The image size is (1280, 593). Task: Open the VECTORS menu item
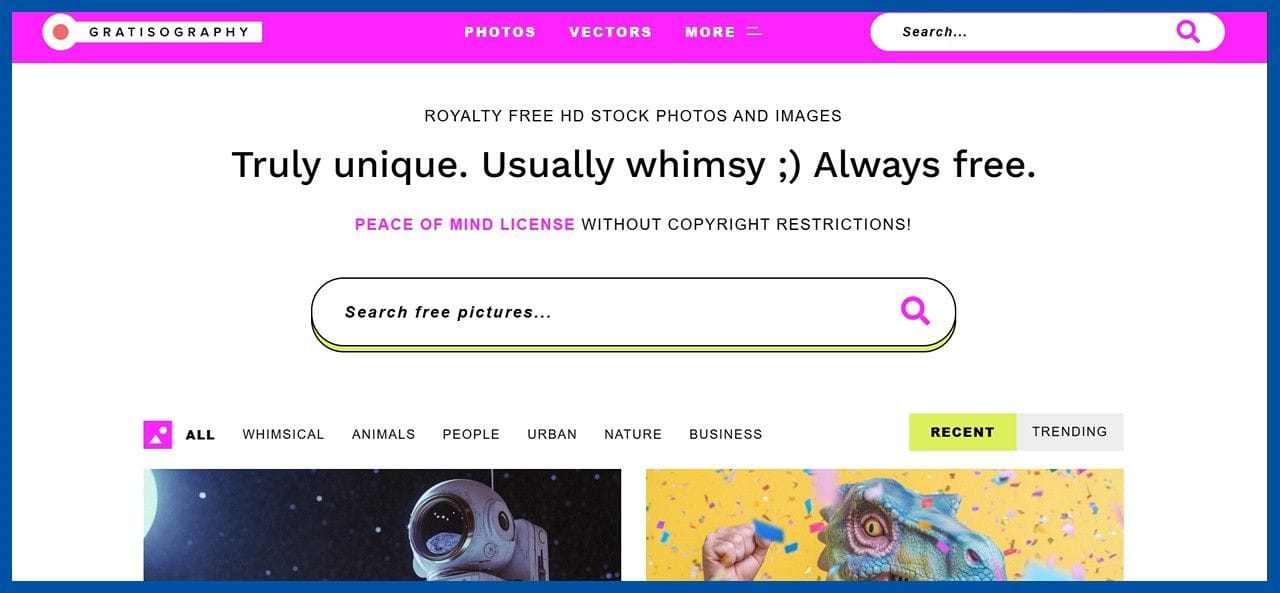pyautogui.click(x=610, y=32)
